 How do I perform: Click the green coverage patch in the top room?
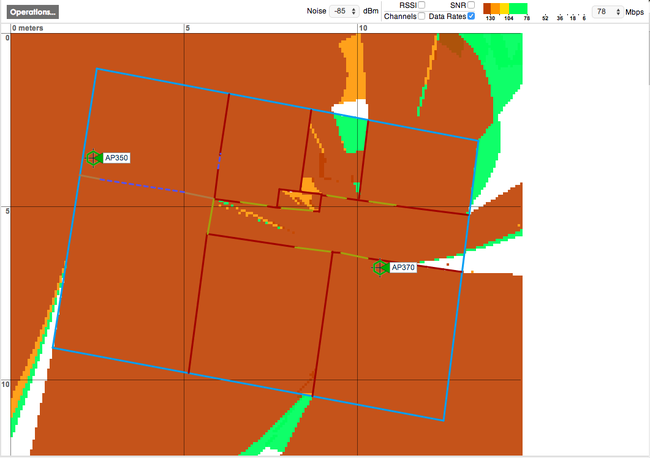coord(350,132)
